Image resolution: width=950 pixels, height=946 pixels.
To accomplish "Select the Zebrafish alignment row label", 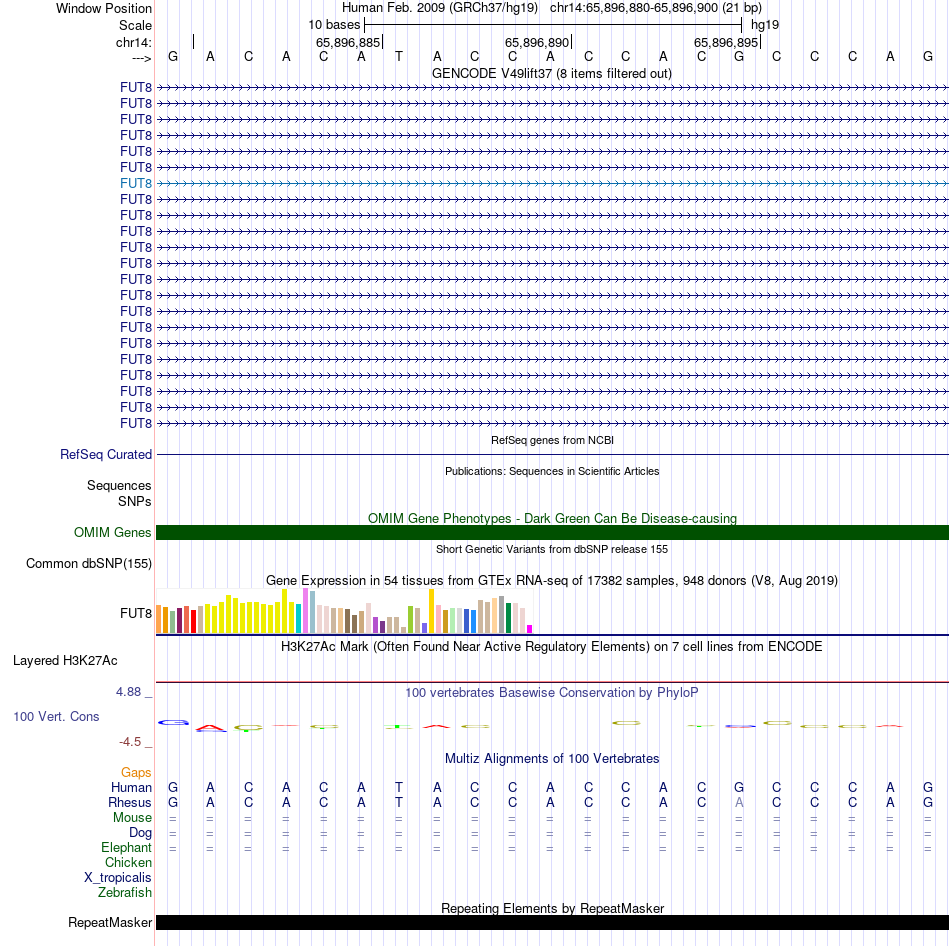I will coord(125,893).
